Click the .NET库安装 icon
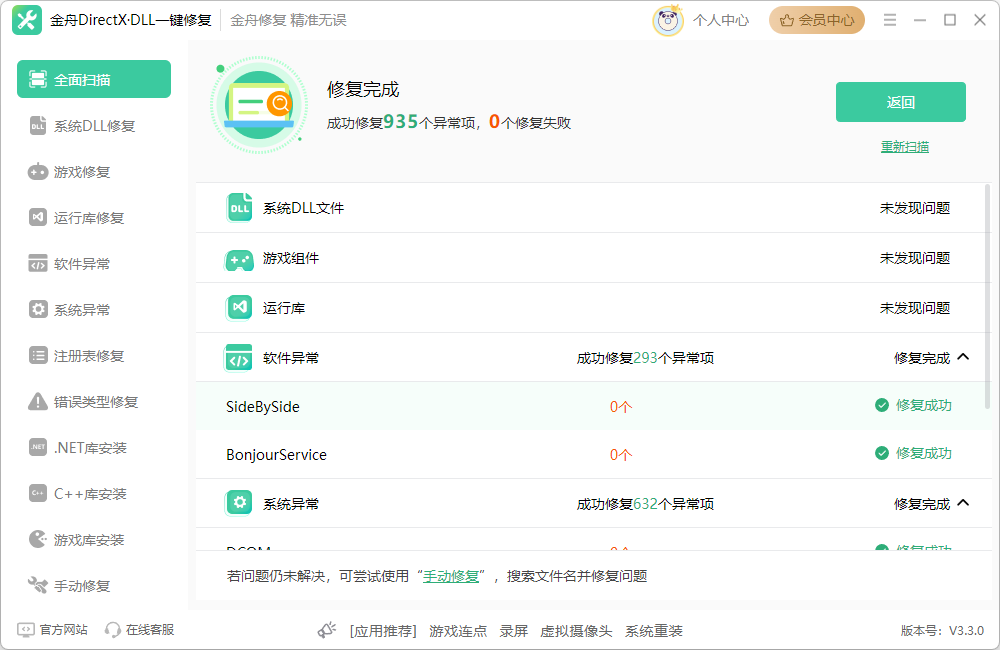1000x650 pixels. tap(38, 447)
